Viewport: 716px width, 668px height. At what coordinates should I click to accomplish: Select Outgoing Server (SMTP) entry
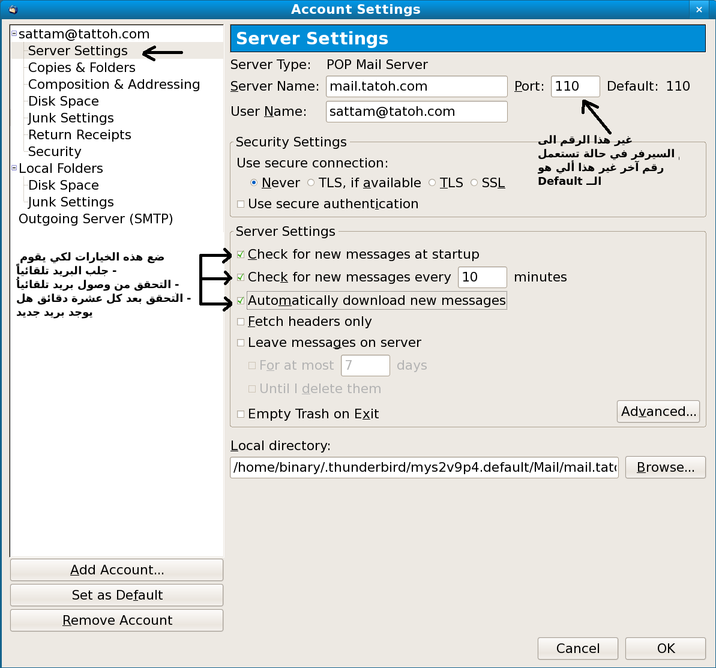point(95,218)
